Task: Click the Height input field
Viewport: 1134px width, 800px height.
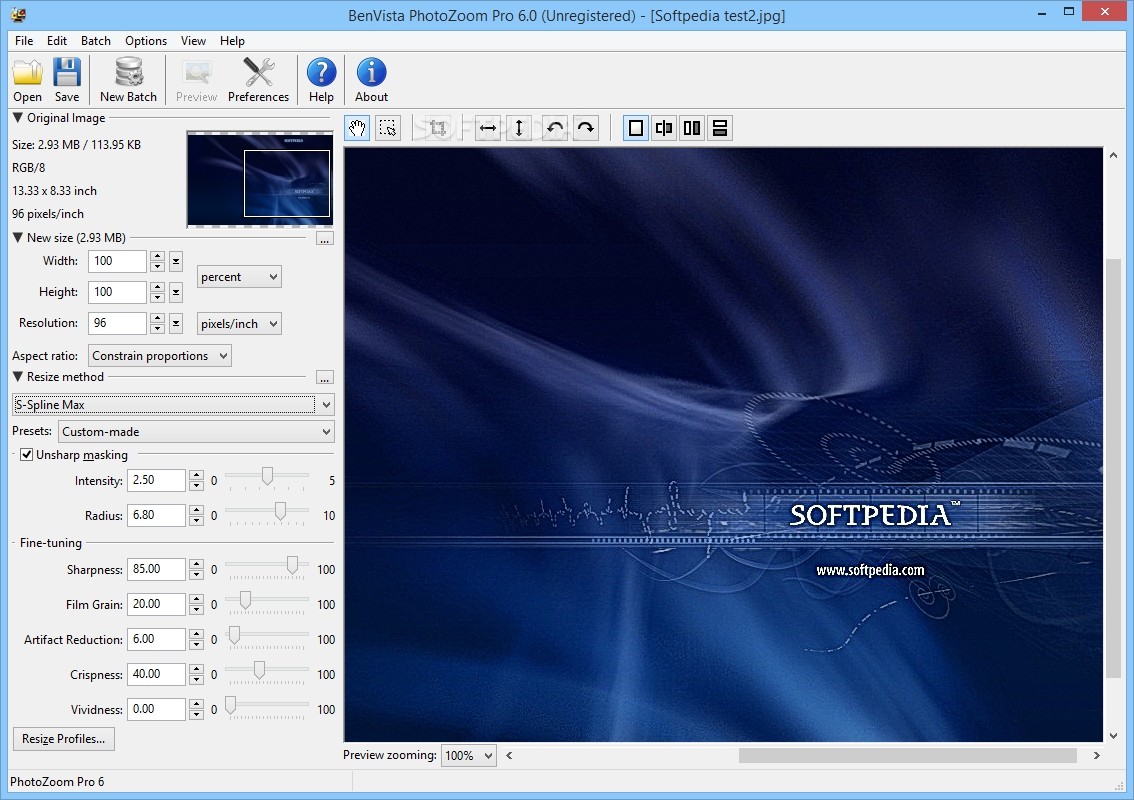Action: coord(117,292)
